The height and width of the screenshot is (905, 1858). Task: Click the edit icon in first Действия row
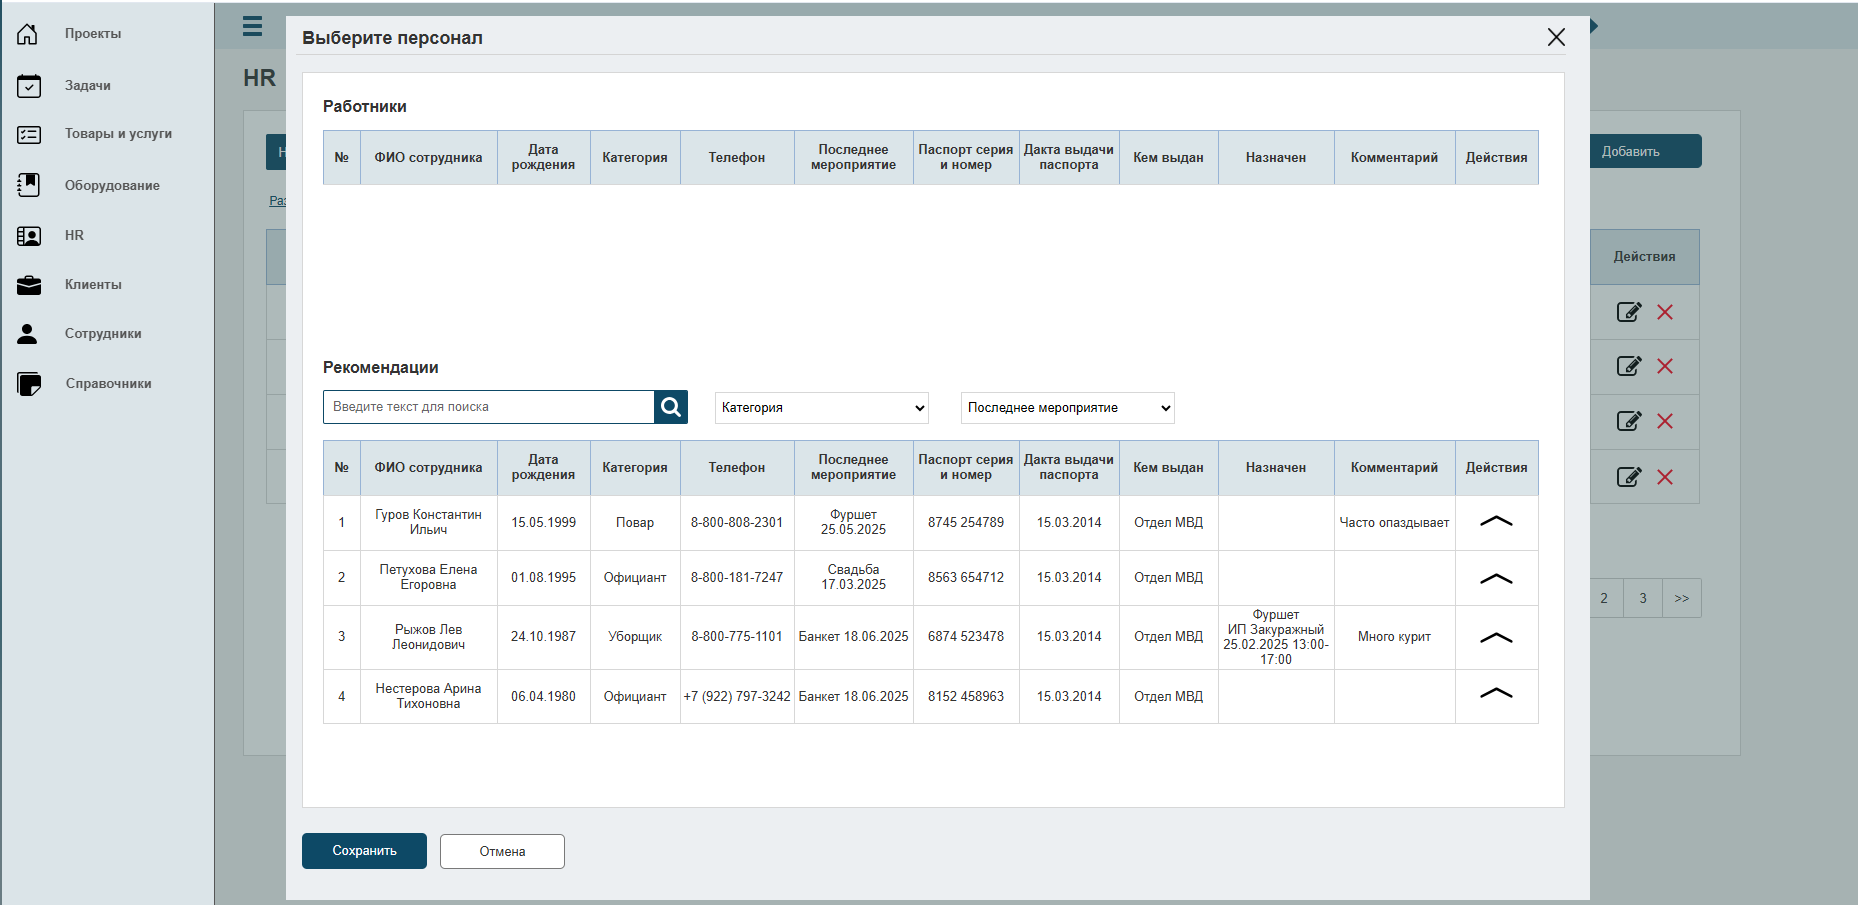tap(1629, 312)
